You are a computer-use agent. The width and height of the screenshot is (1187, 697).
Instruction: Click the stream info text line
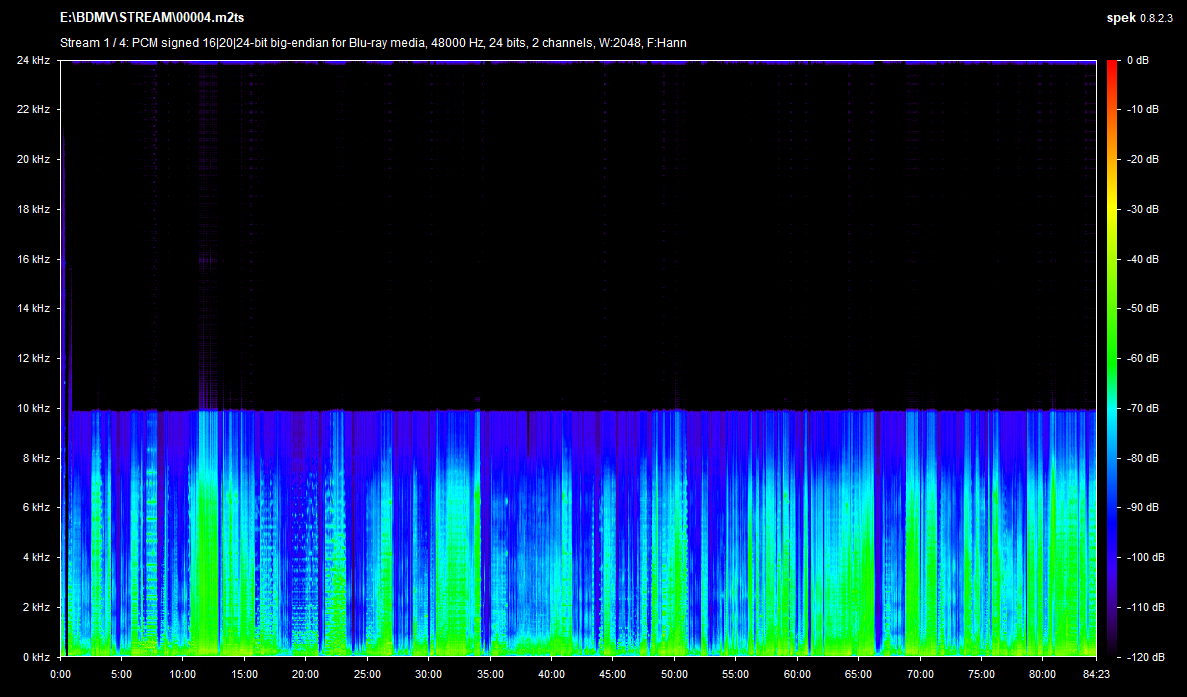click(x=373, y=43)
